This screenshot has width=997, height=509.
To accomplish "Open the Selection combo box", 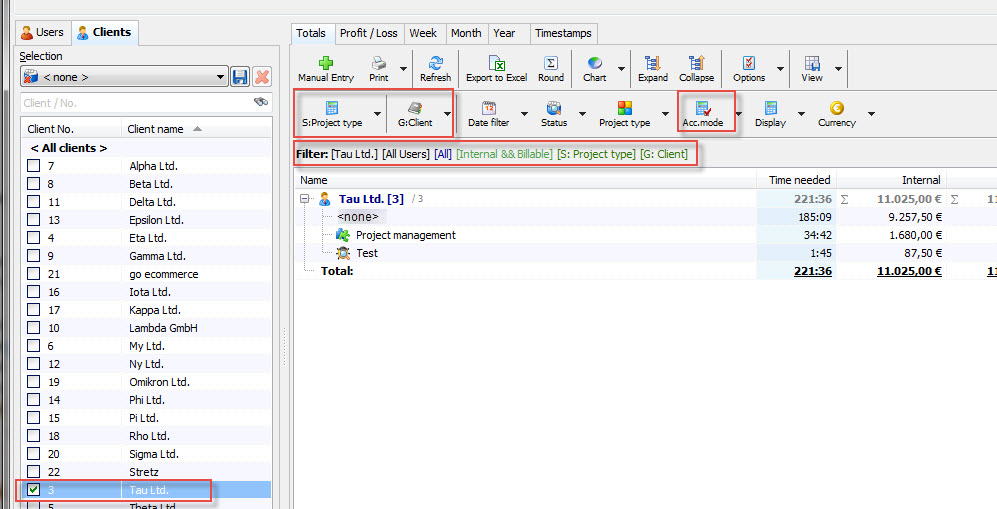I will (x=124, y=77).
